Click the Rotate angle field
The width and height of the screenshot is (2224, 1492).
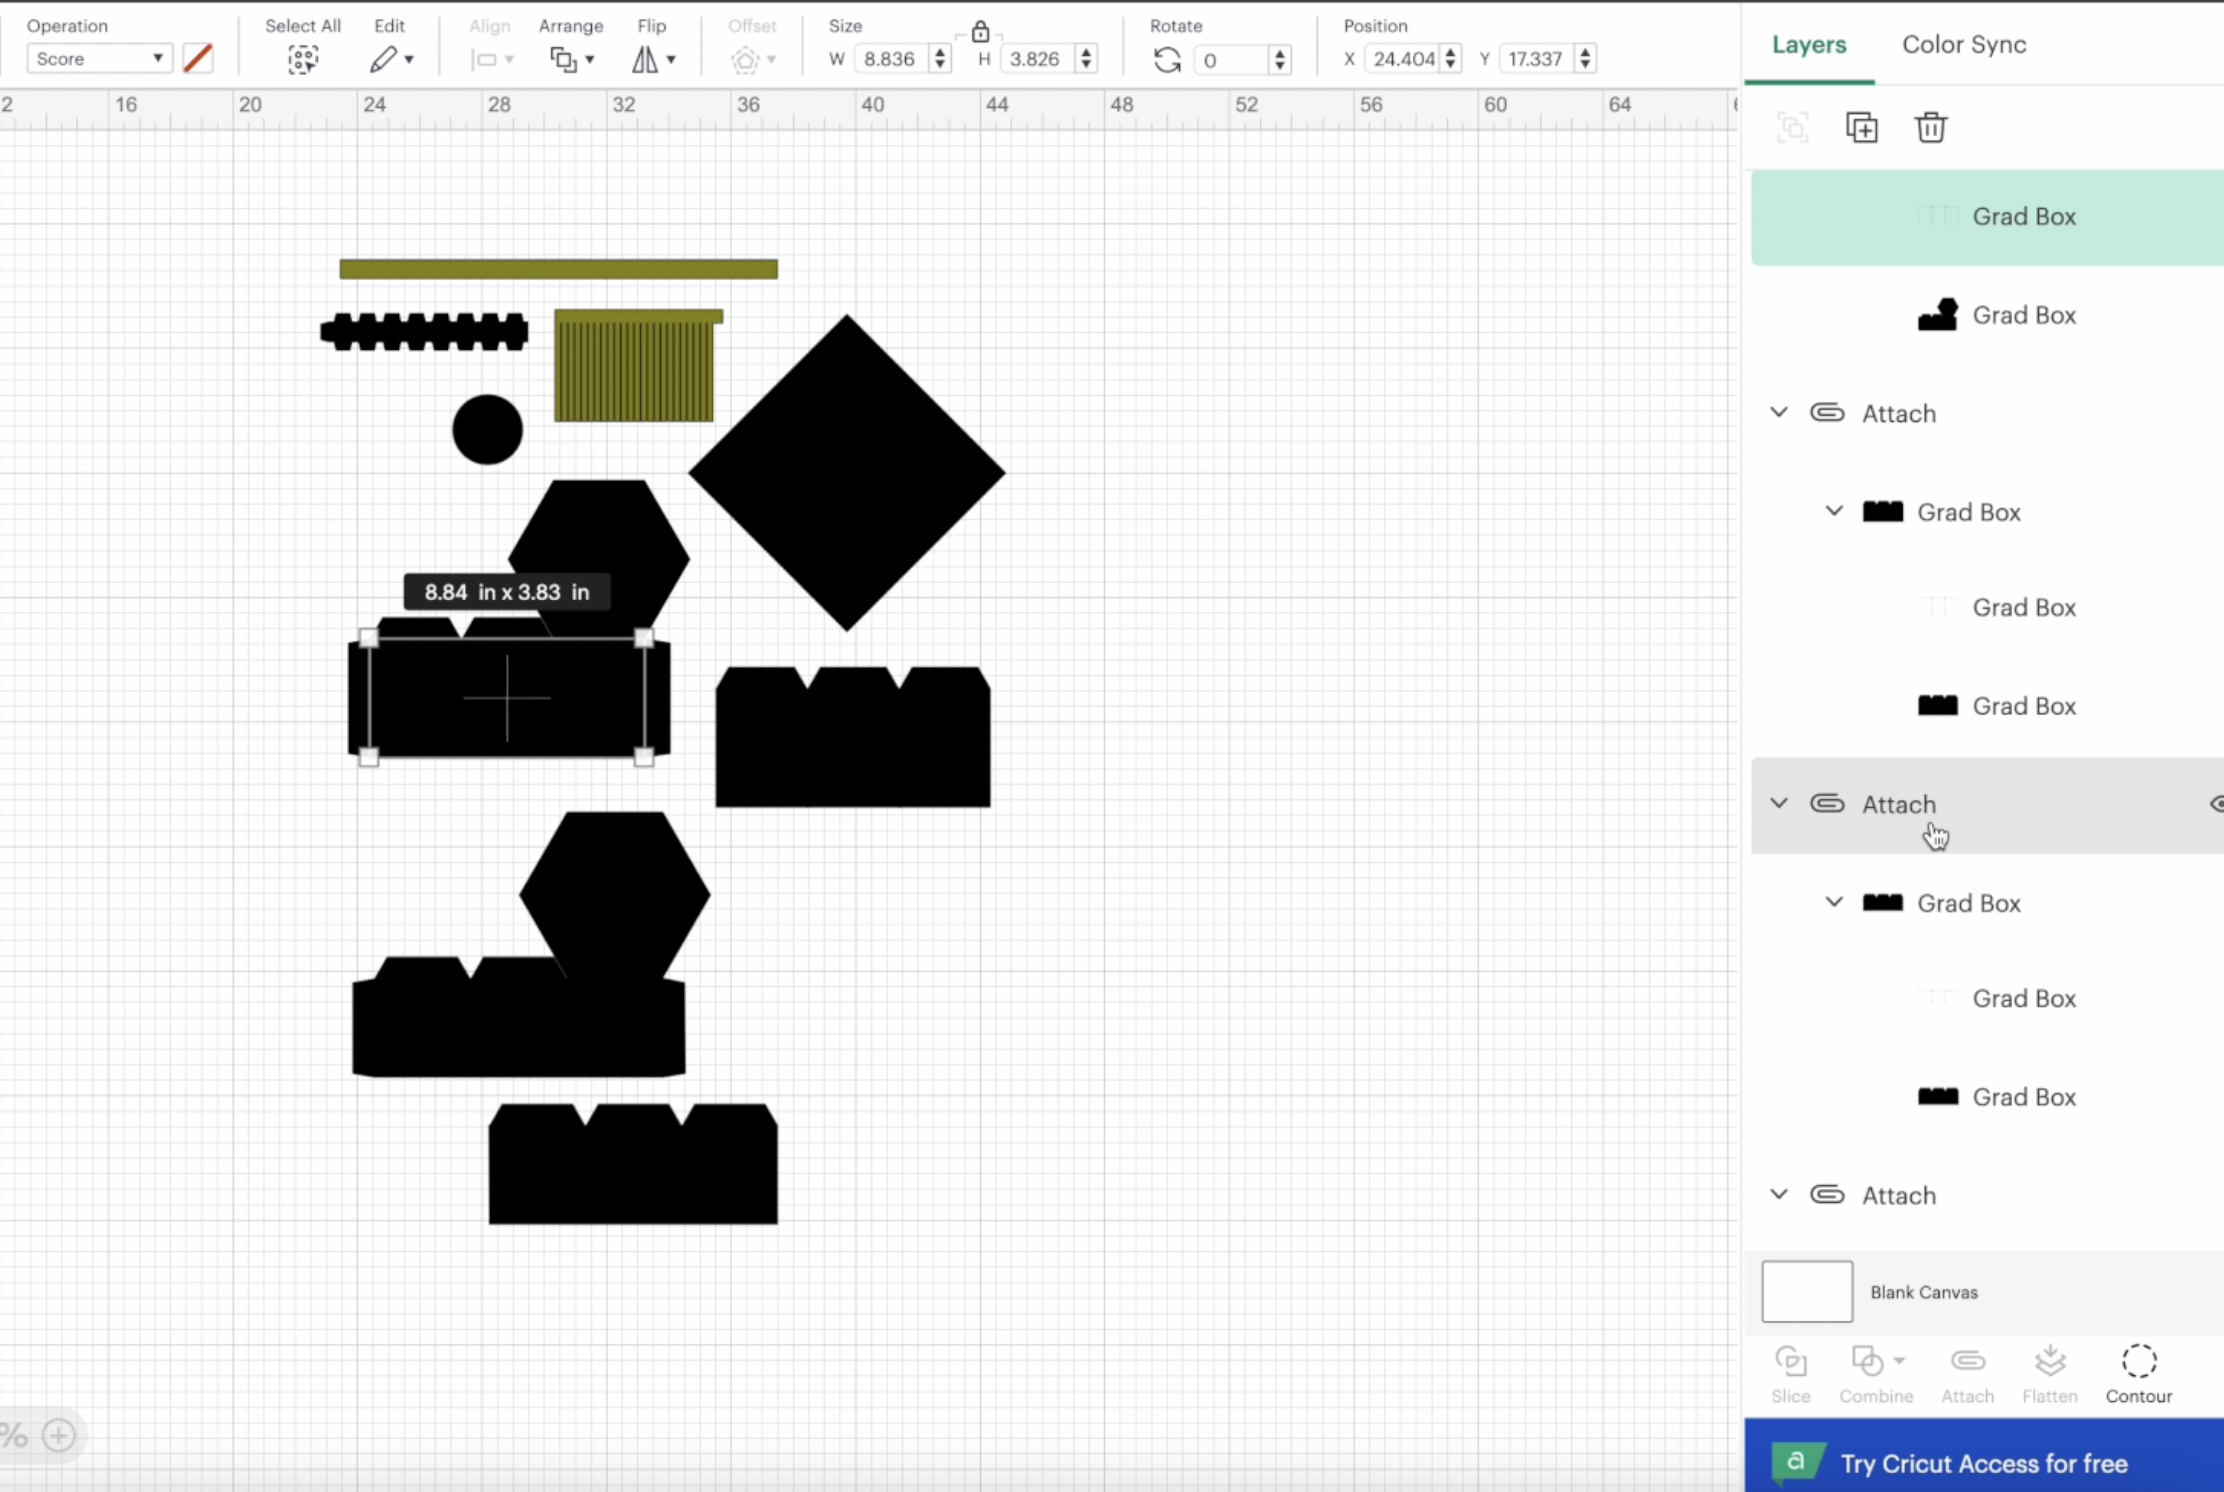pos(1231,60)
